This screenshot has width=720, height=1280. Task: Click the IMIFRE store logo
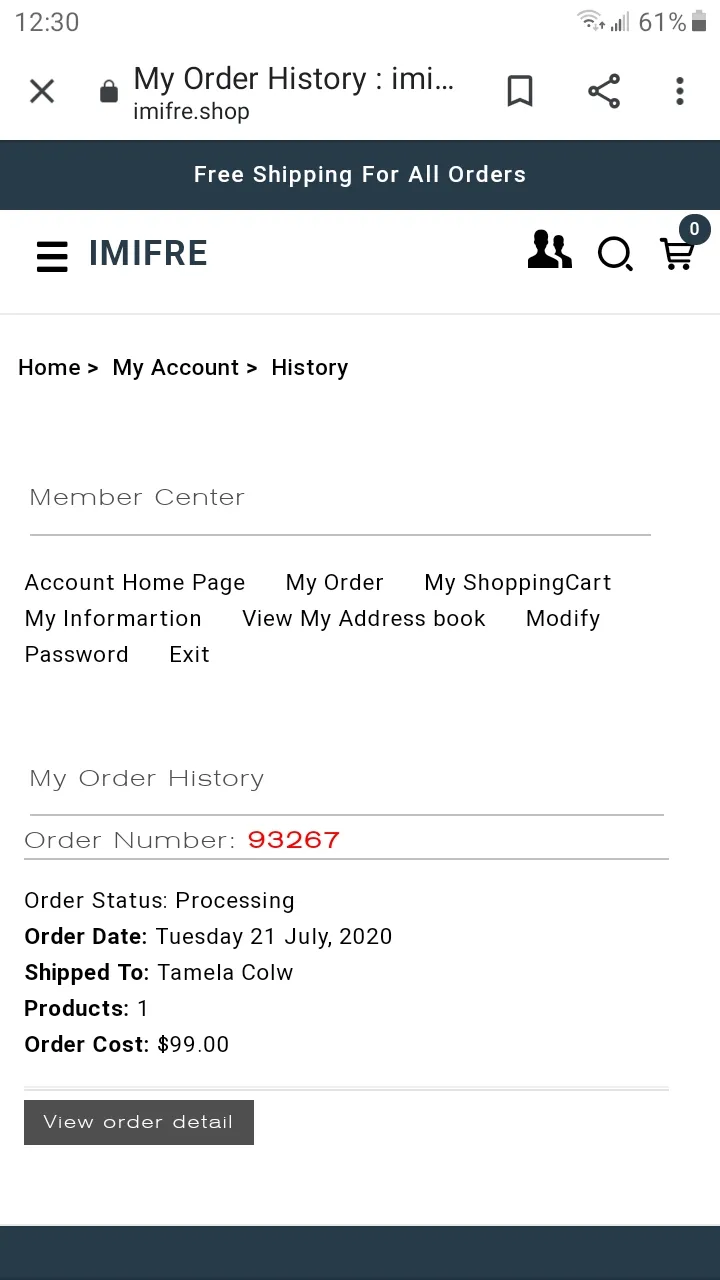(148, 254)
